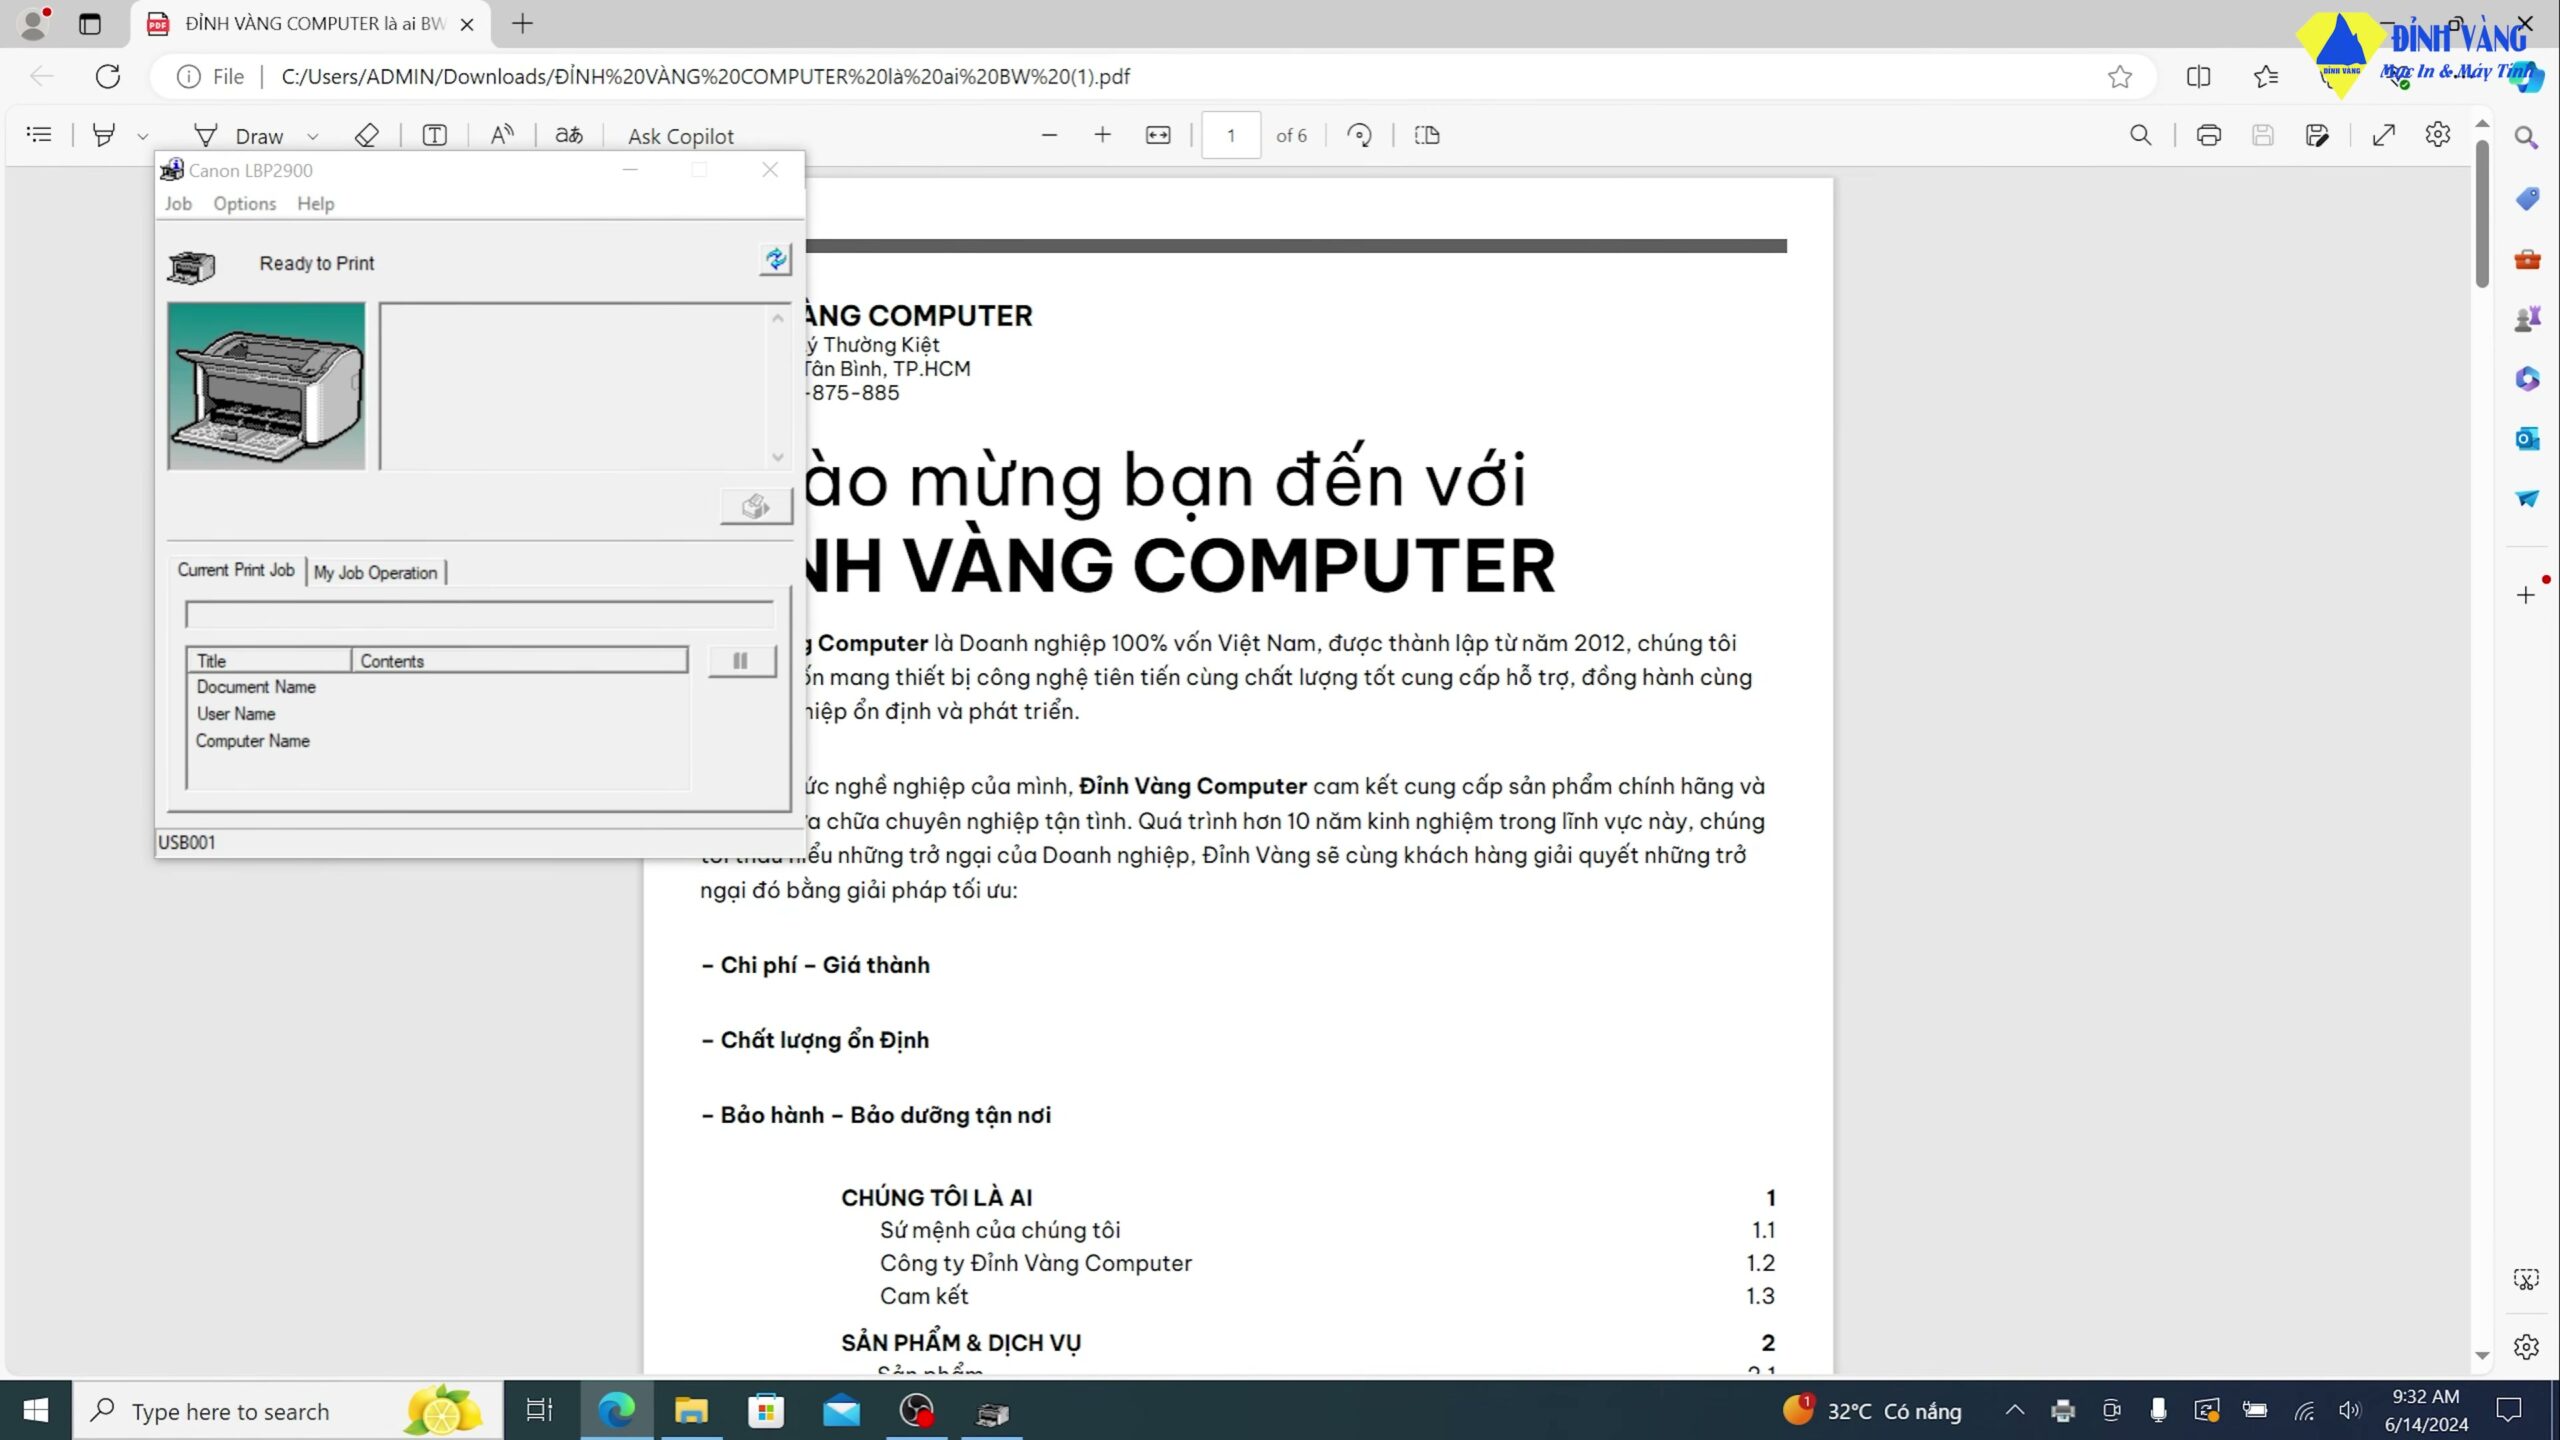Screen dimensions: 2560x1440
Task: Activate the Draw tool
Action: 239,135
